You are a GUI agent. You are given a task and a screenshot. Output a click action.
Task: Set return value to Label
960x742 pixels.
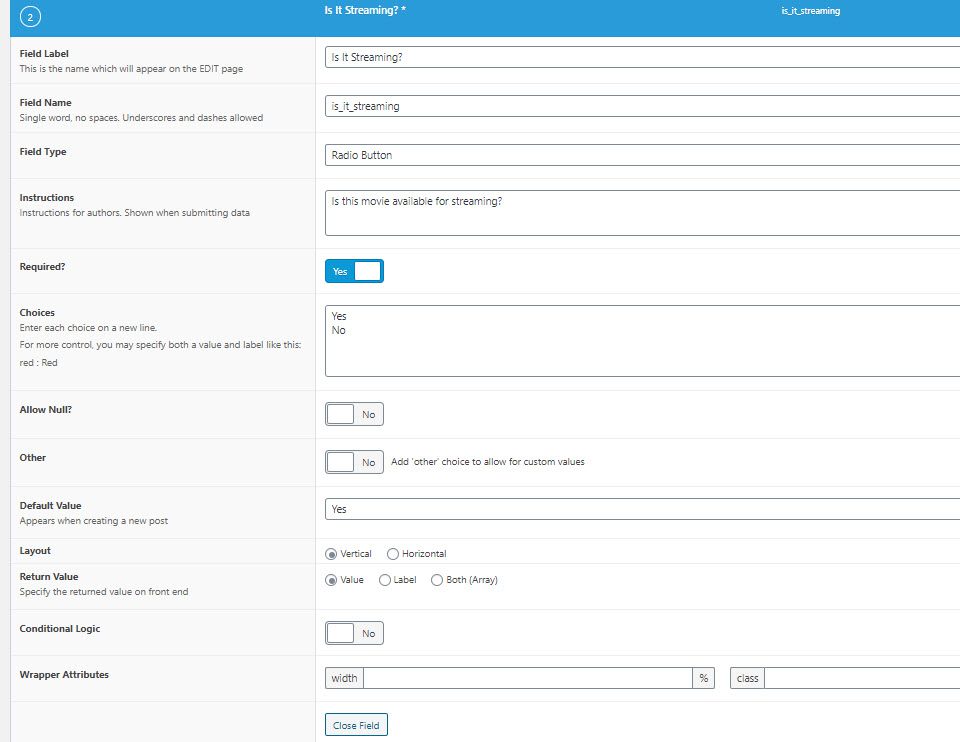pyautogui.click(x=385, y=580)
